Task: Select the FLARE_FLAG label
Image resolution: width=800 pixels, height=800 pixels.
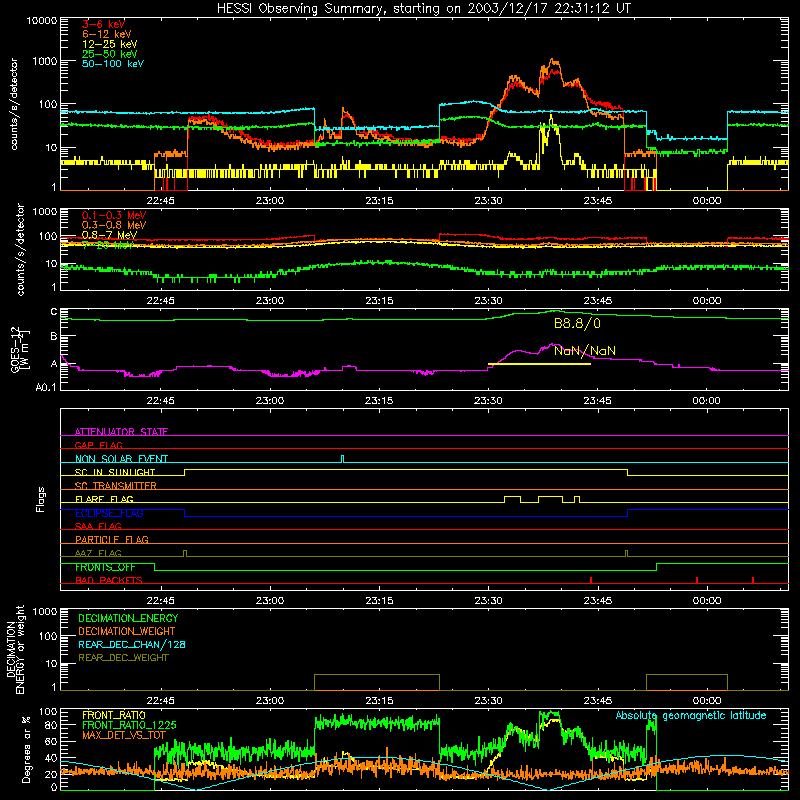Action: click(x=104, y=499)
